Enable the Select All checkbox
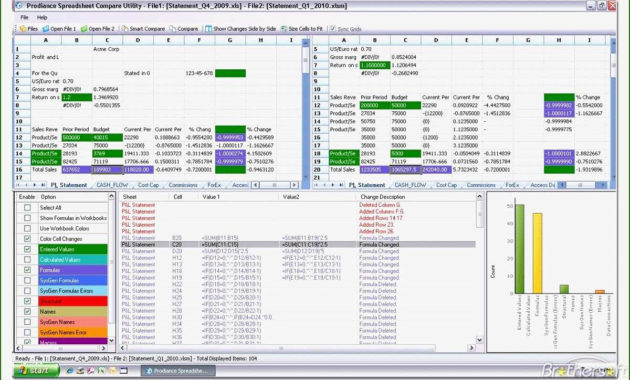Screen dimensions: 630x380 click(27, 208)
